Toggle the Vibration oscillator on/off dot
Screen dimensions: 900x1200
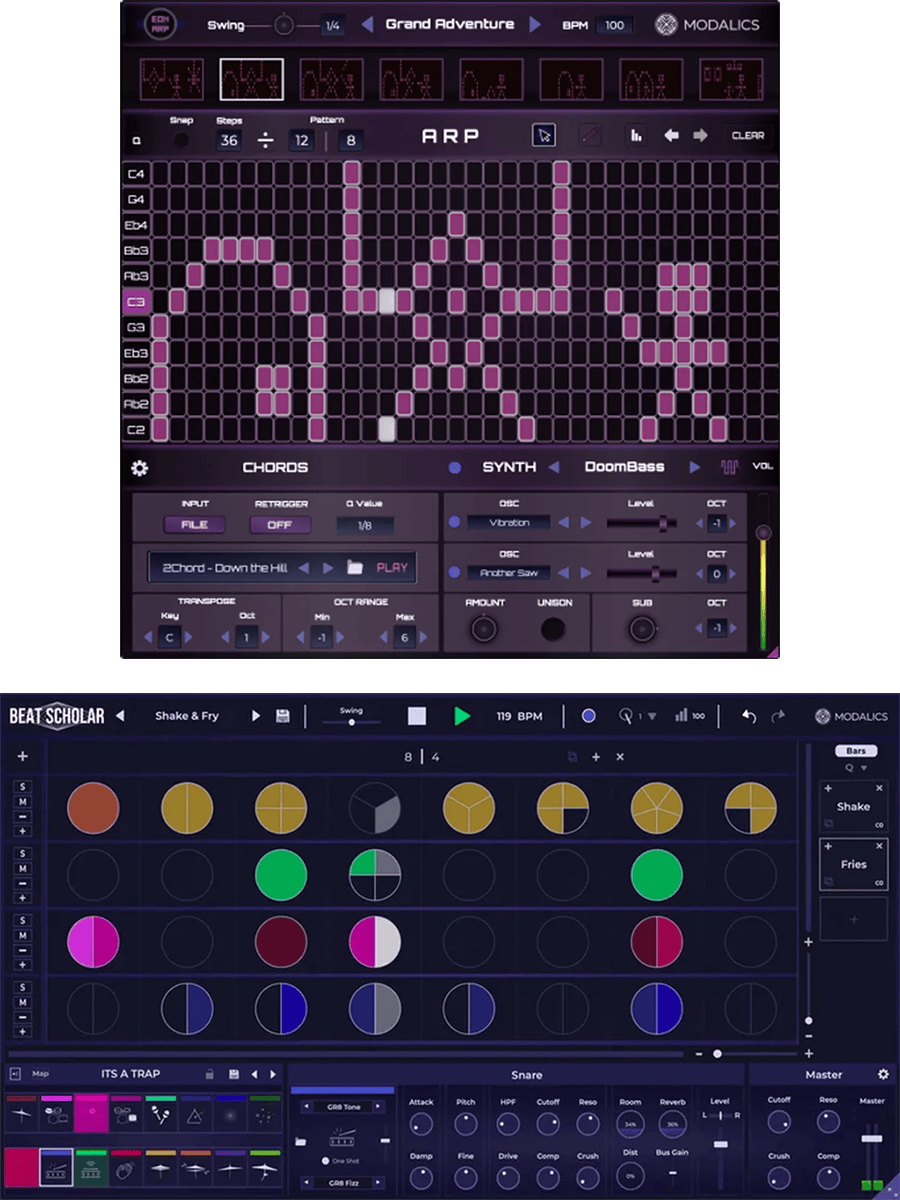454,522
